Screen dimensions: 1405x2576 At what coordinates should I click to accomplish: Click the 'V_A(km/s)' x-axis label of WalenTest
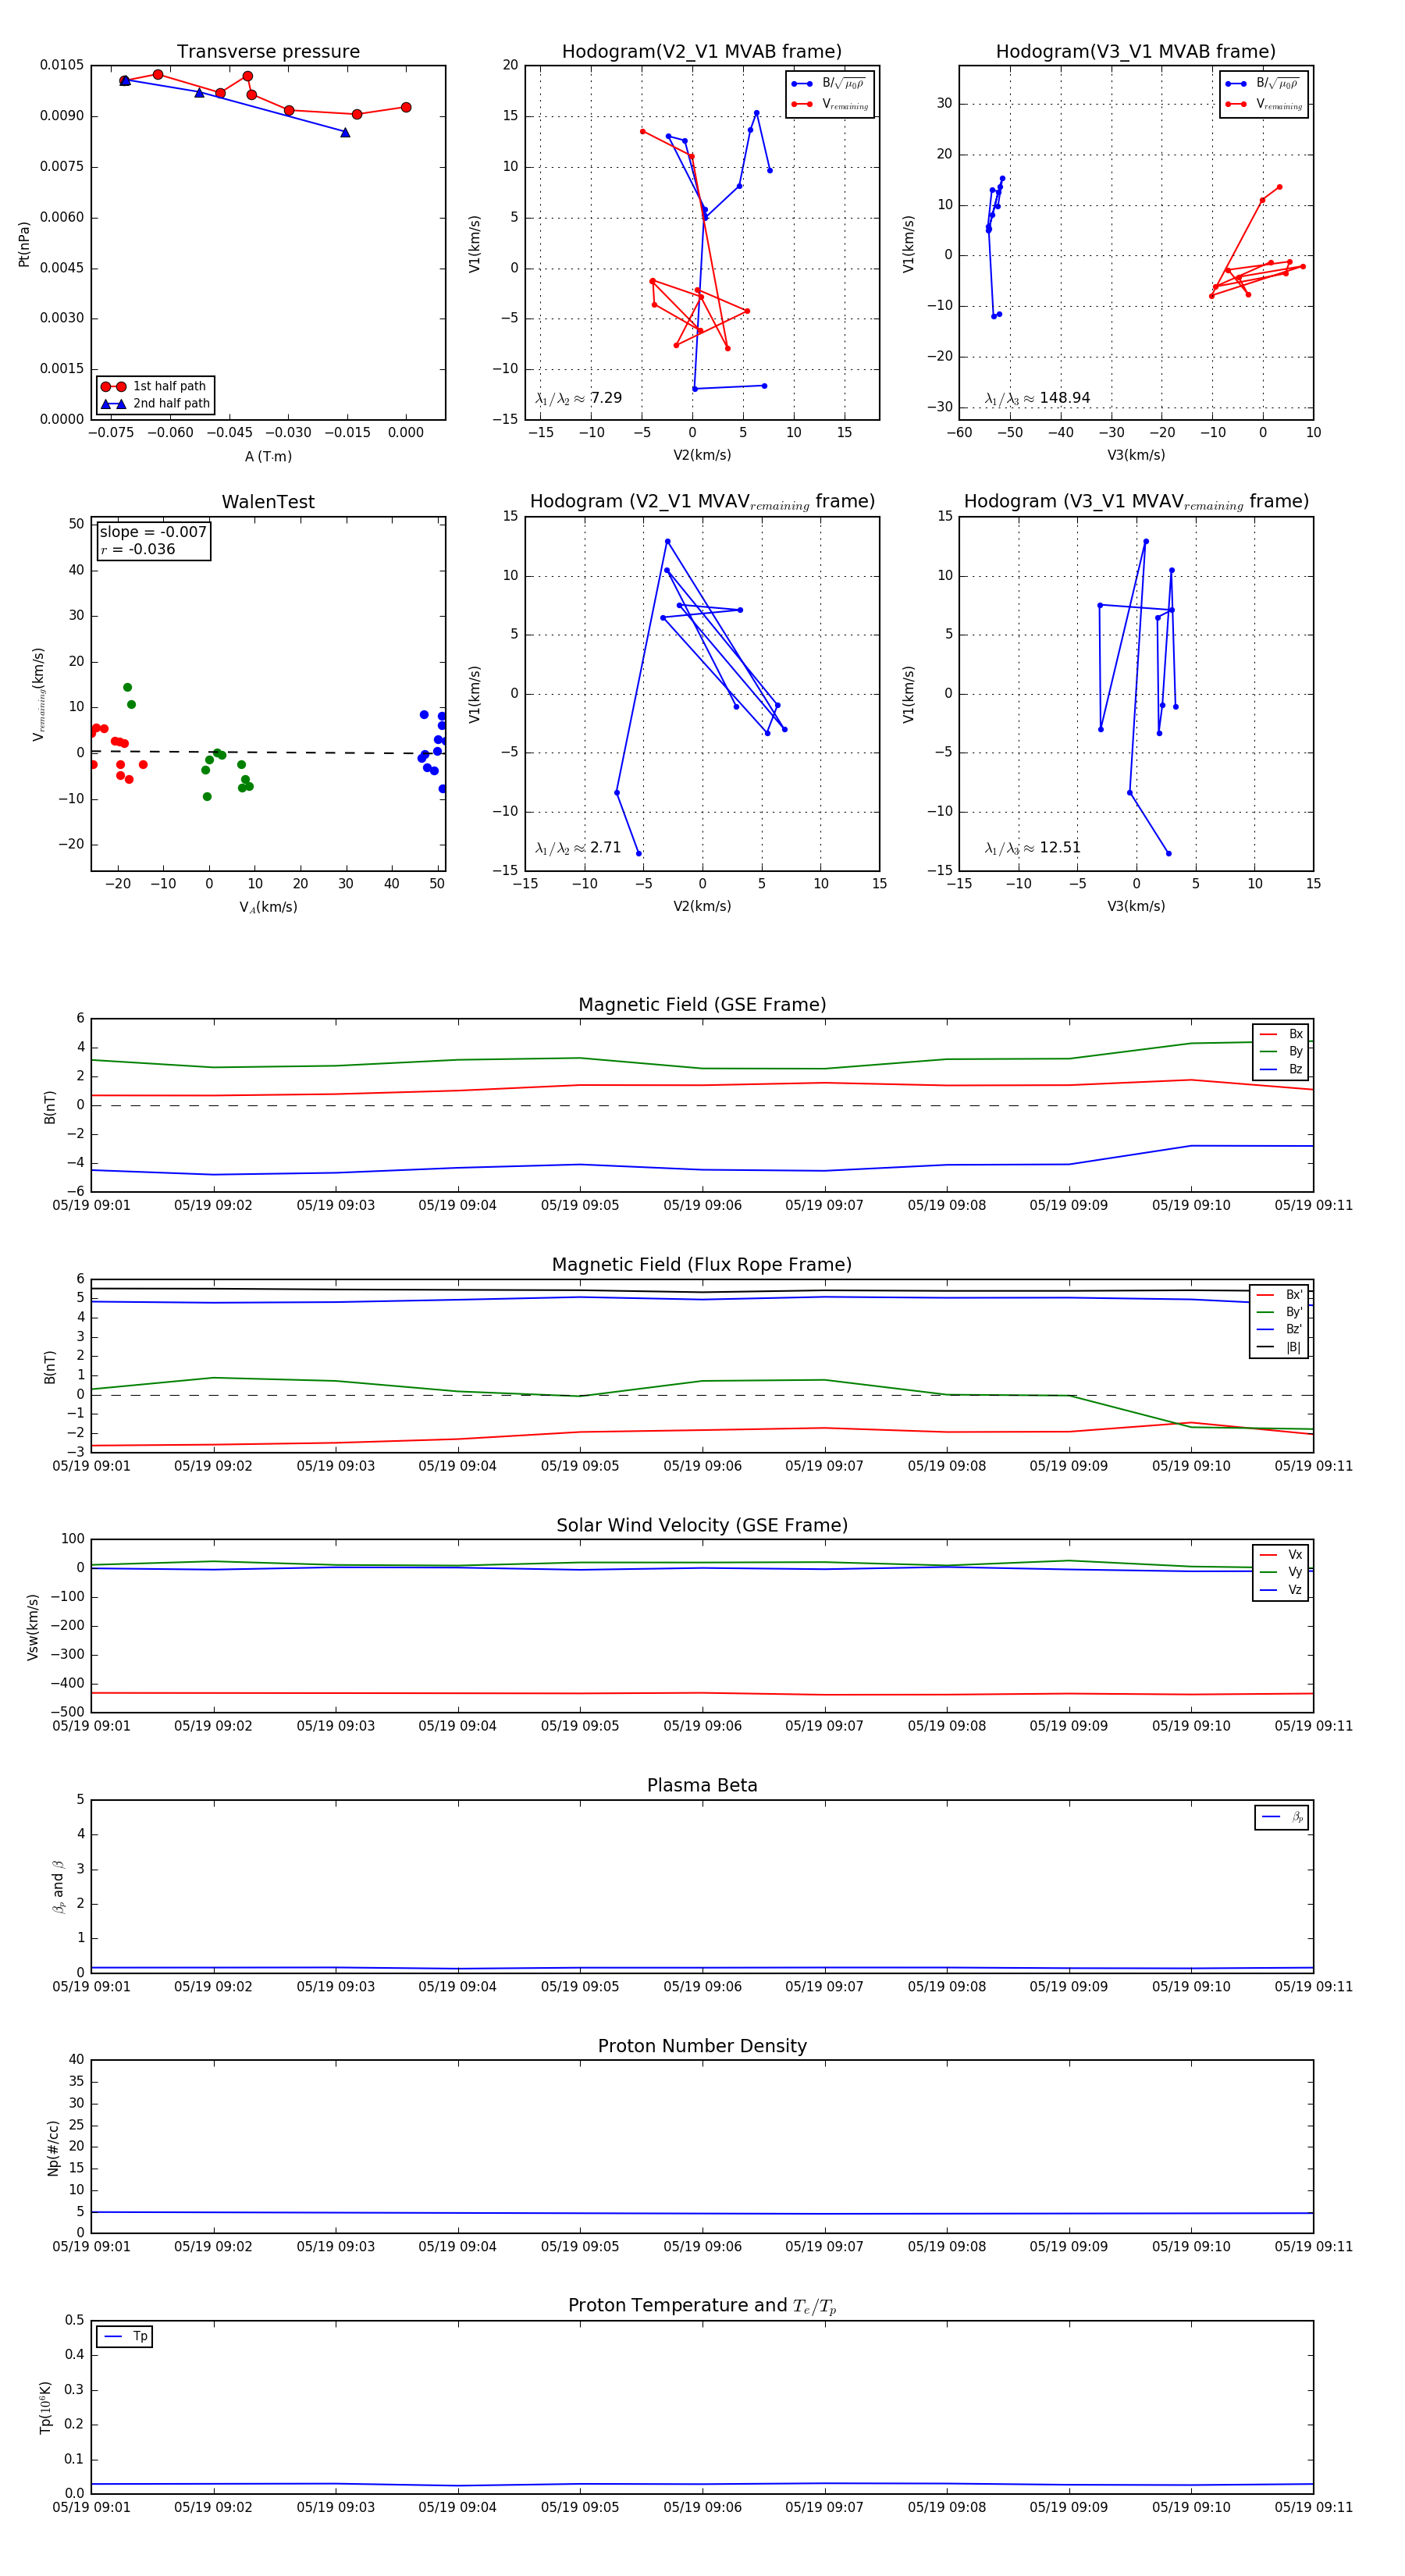[268, 907]
